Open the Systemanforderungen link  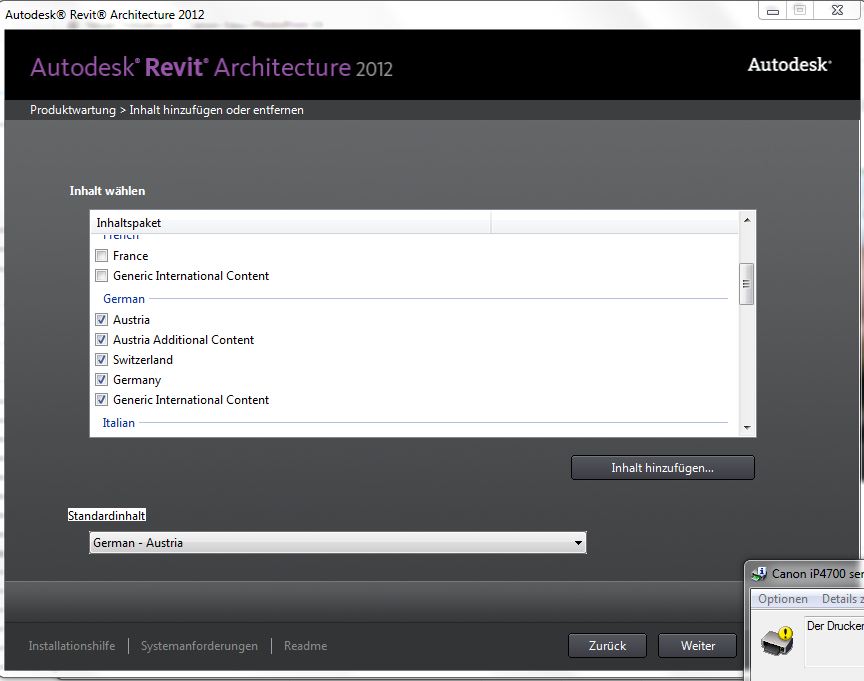199,646
